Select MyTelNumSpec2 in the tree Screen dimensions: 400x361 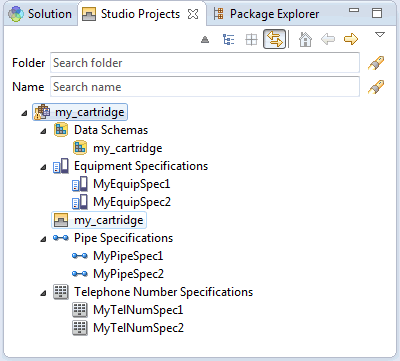tap(128, 328)
